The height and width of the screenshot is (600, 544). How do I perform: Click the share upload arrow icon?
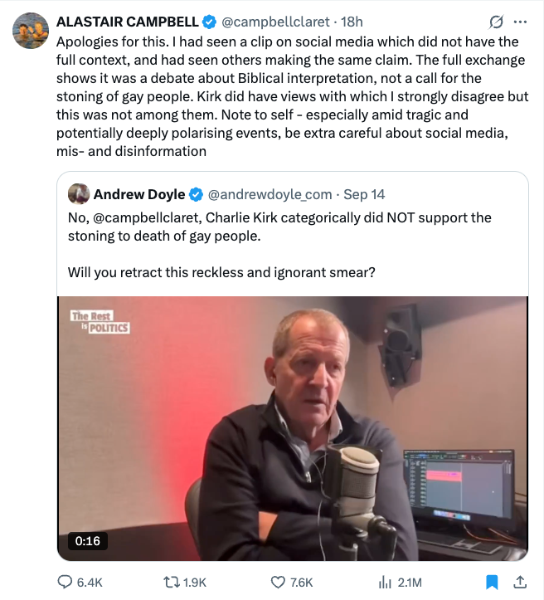(520, 582)
